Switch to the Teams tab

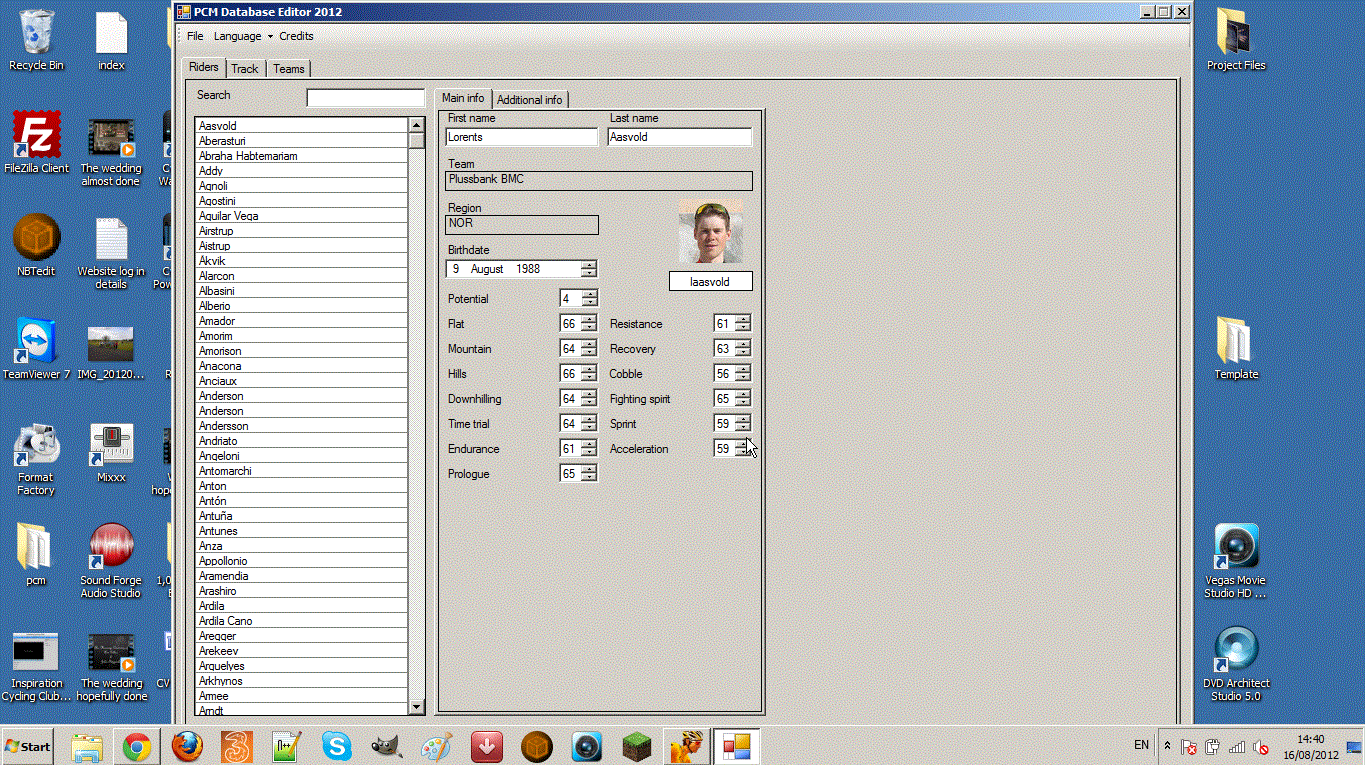[x=289, y=69]
